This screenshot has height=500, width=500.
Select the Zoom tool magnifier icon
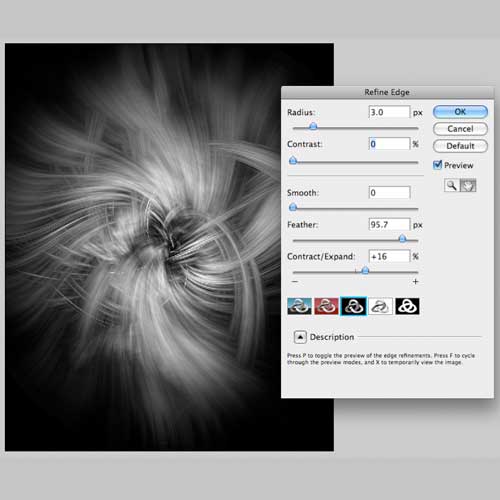452,185
